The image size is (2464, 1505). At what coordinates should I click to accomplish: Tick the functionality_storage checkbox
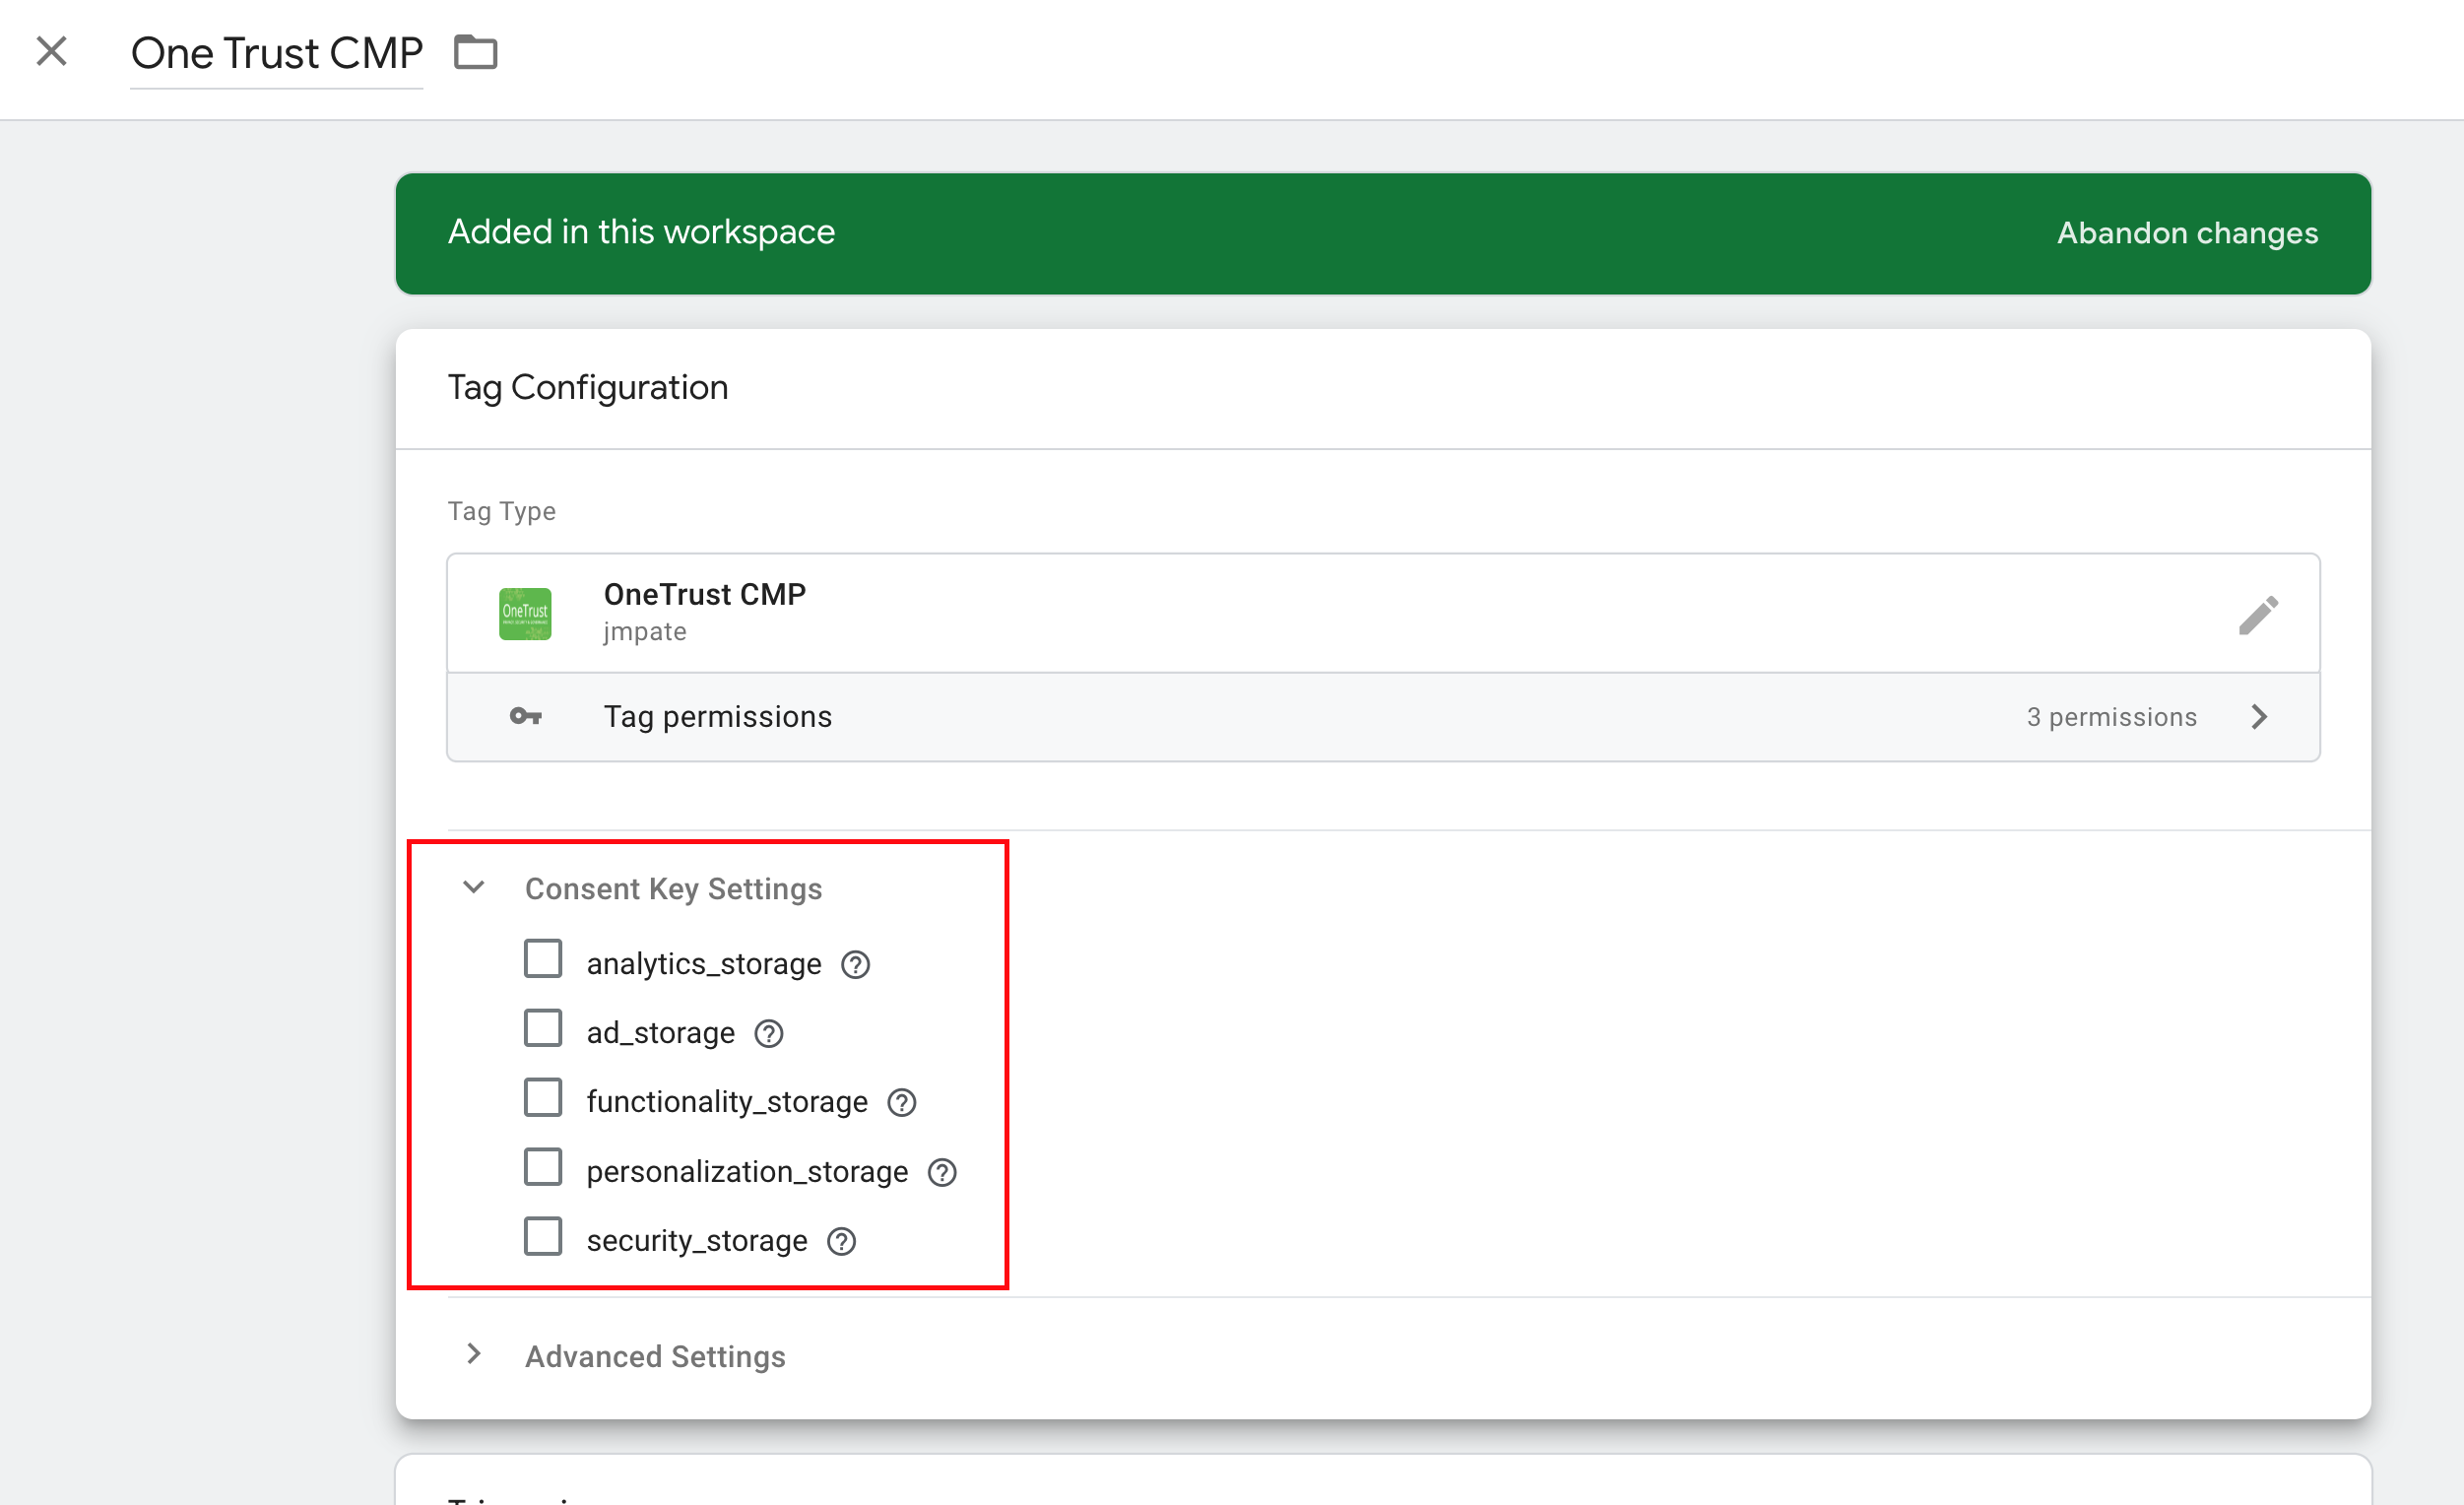(543, 1098)
